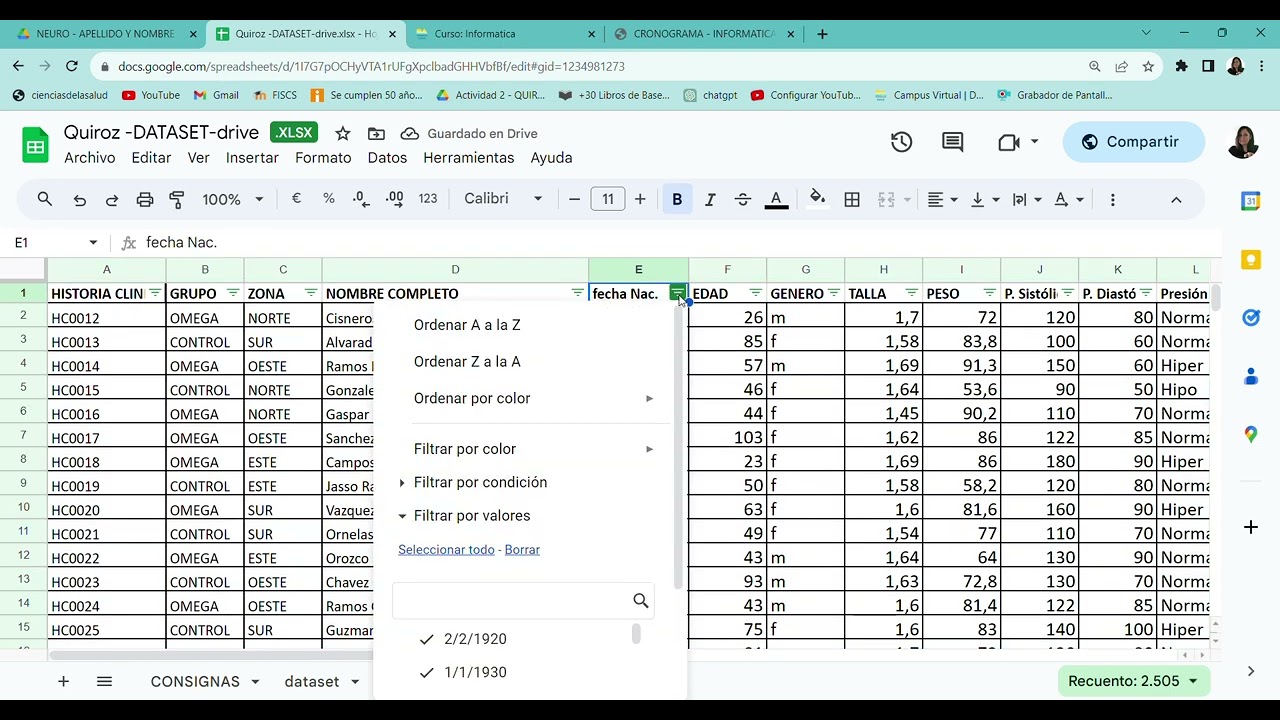
Task: Print the spreadsheet
Action: pyautogui.click(x=145, y=199)
